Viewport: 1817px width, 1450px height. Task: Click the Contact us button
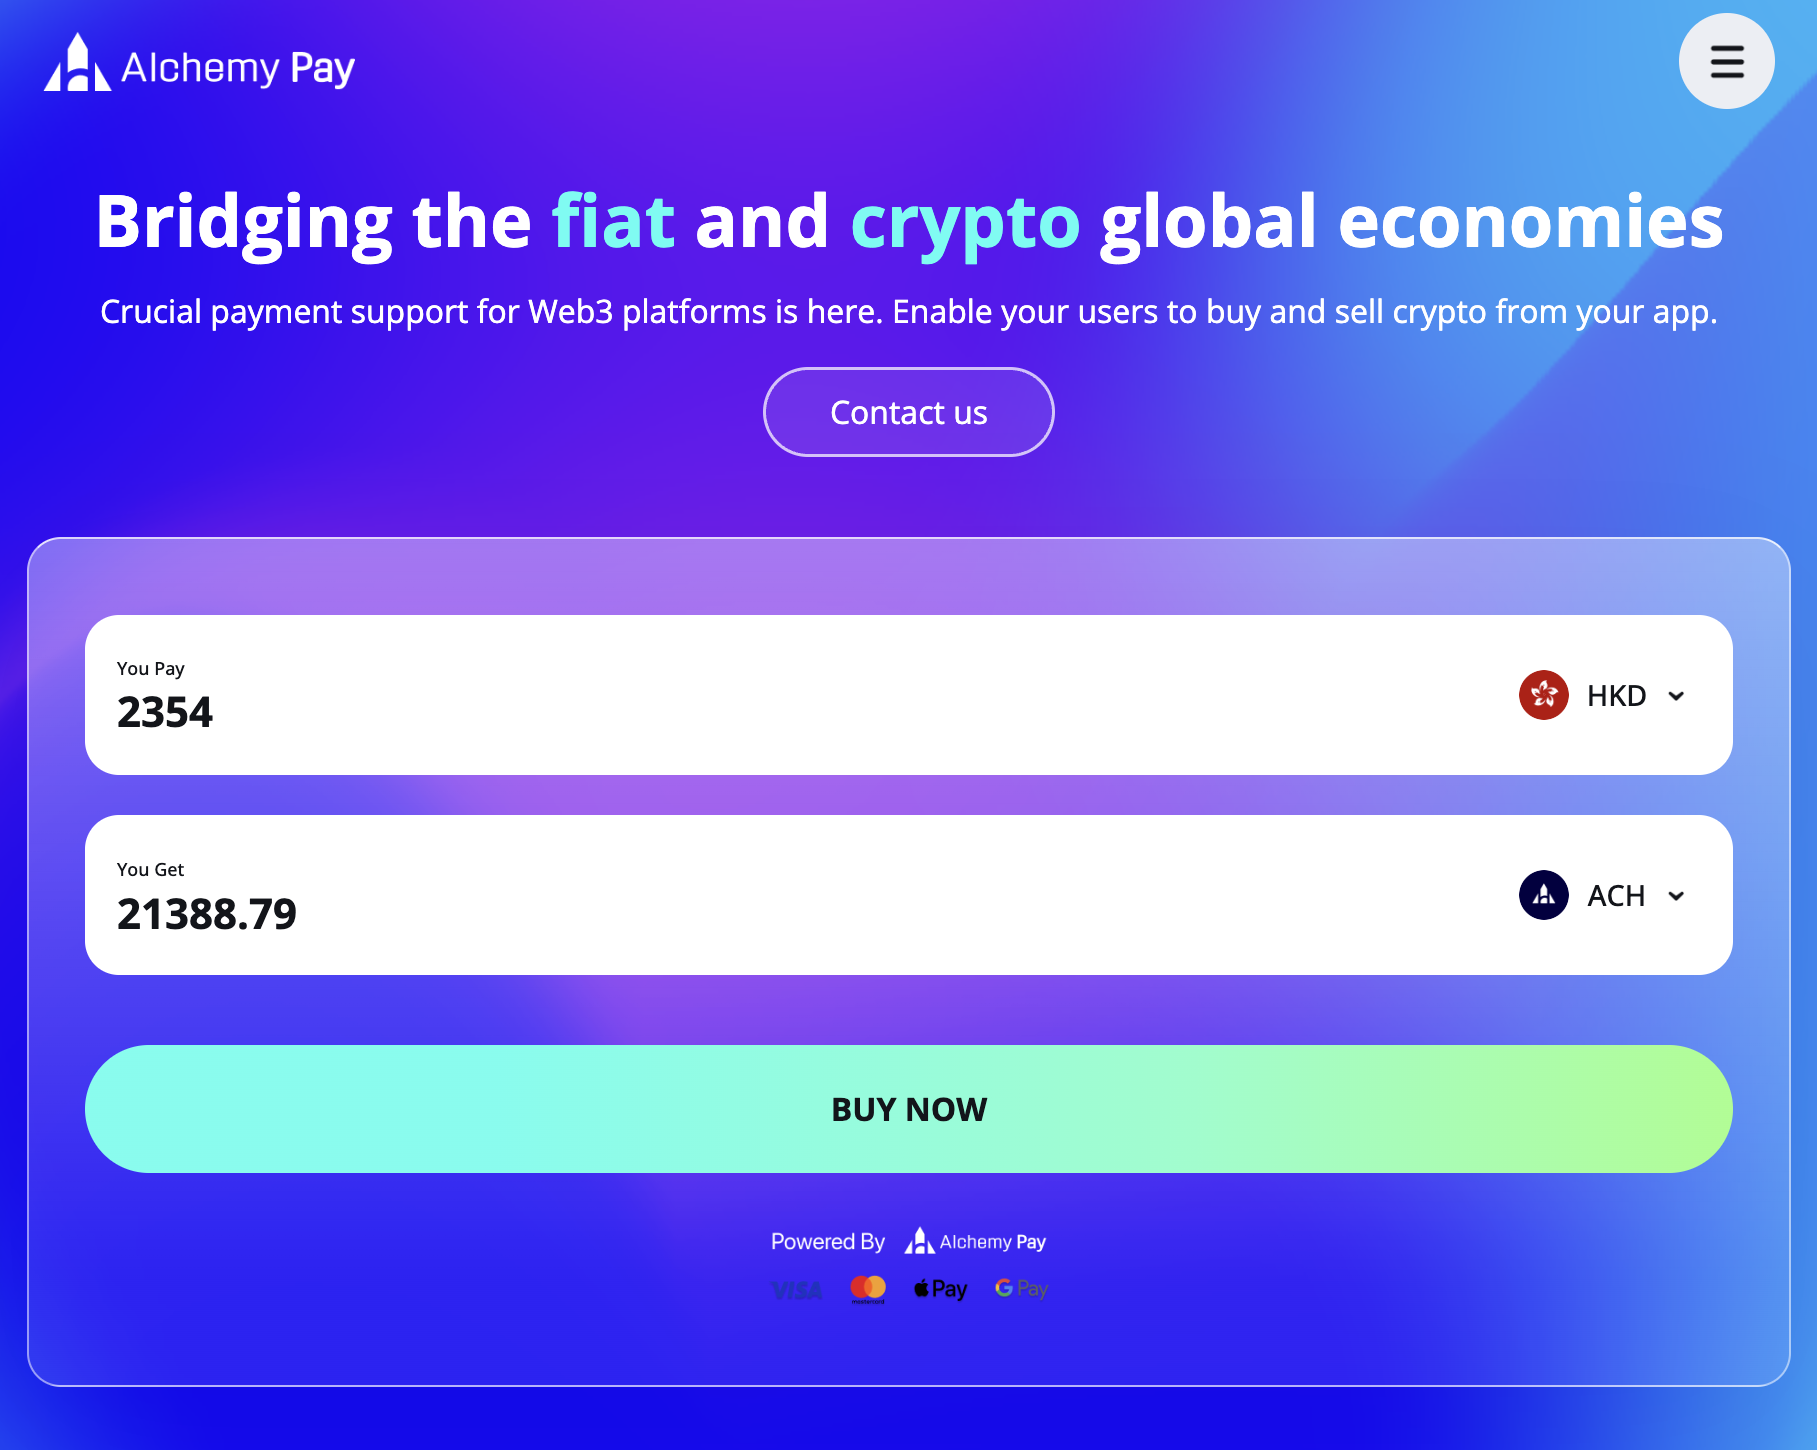pos(908,412)
